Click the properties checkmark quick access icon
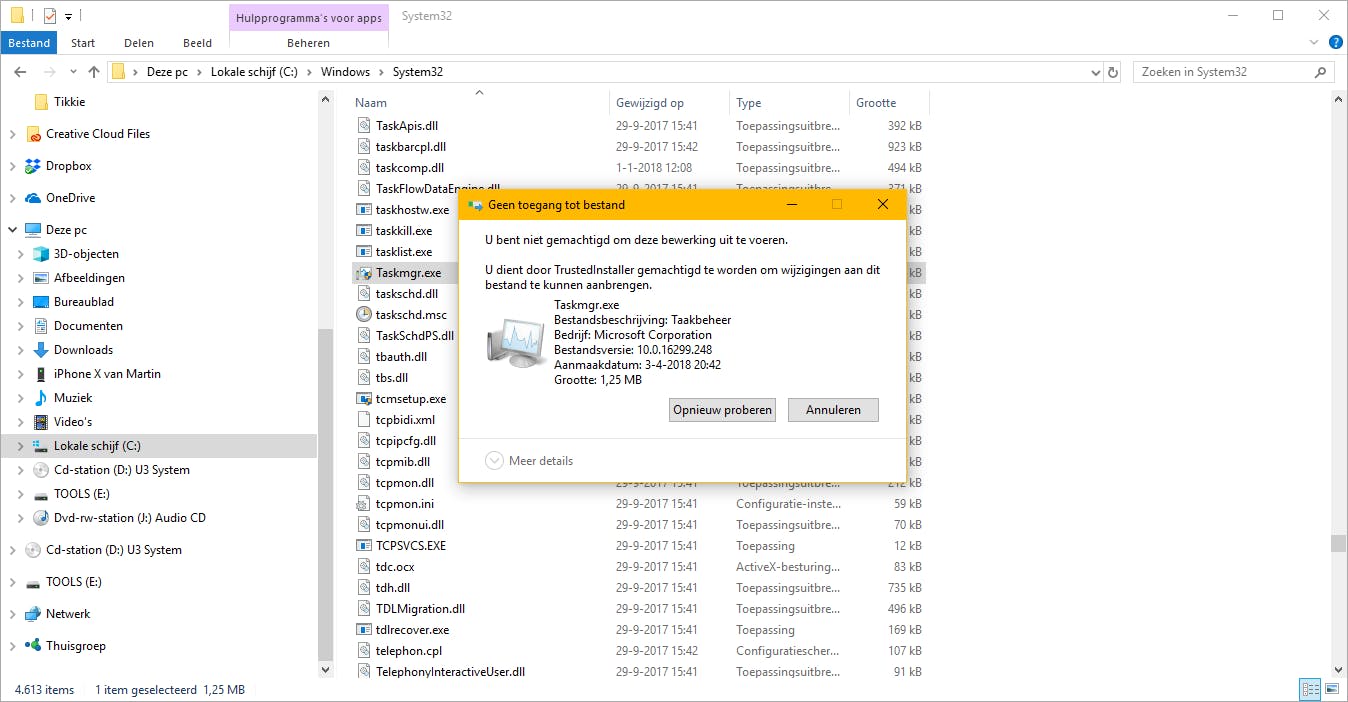The height and width of the screenshot is (702, 1348). click(49, 15)
